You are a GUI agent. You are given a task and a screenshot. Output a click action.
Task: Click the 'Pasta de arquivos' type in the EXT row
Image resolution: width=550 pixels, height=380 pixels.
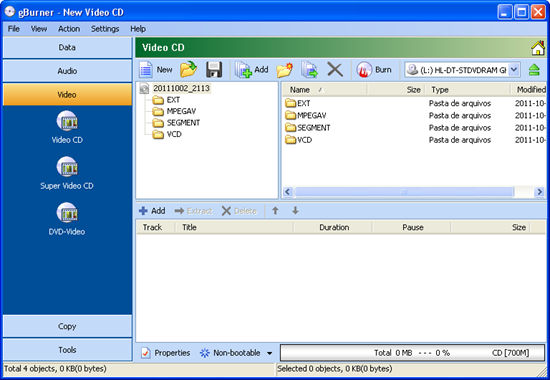tap(460, 103)
